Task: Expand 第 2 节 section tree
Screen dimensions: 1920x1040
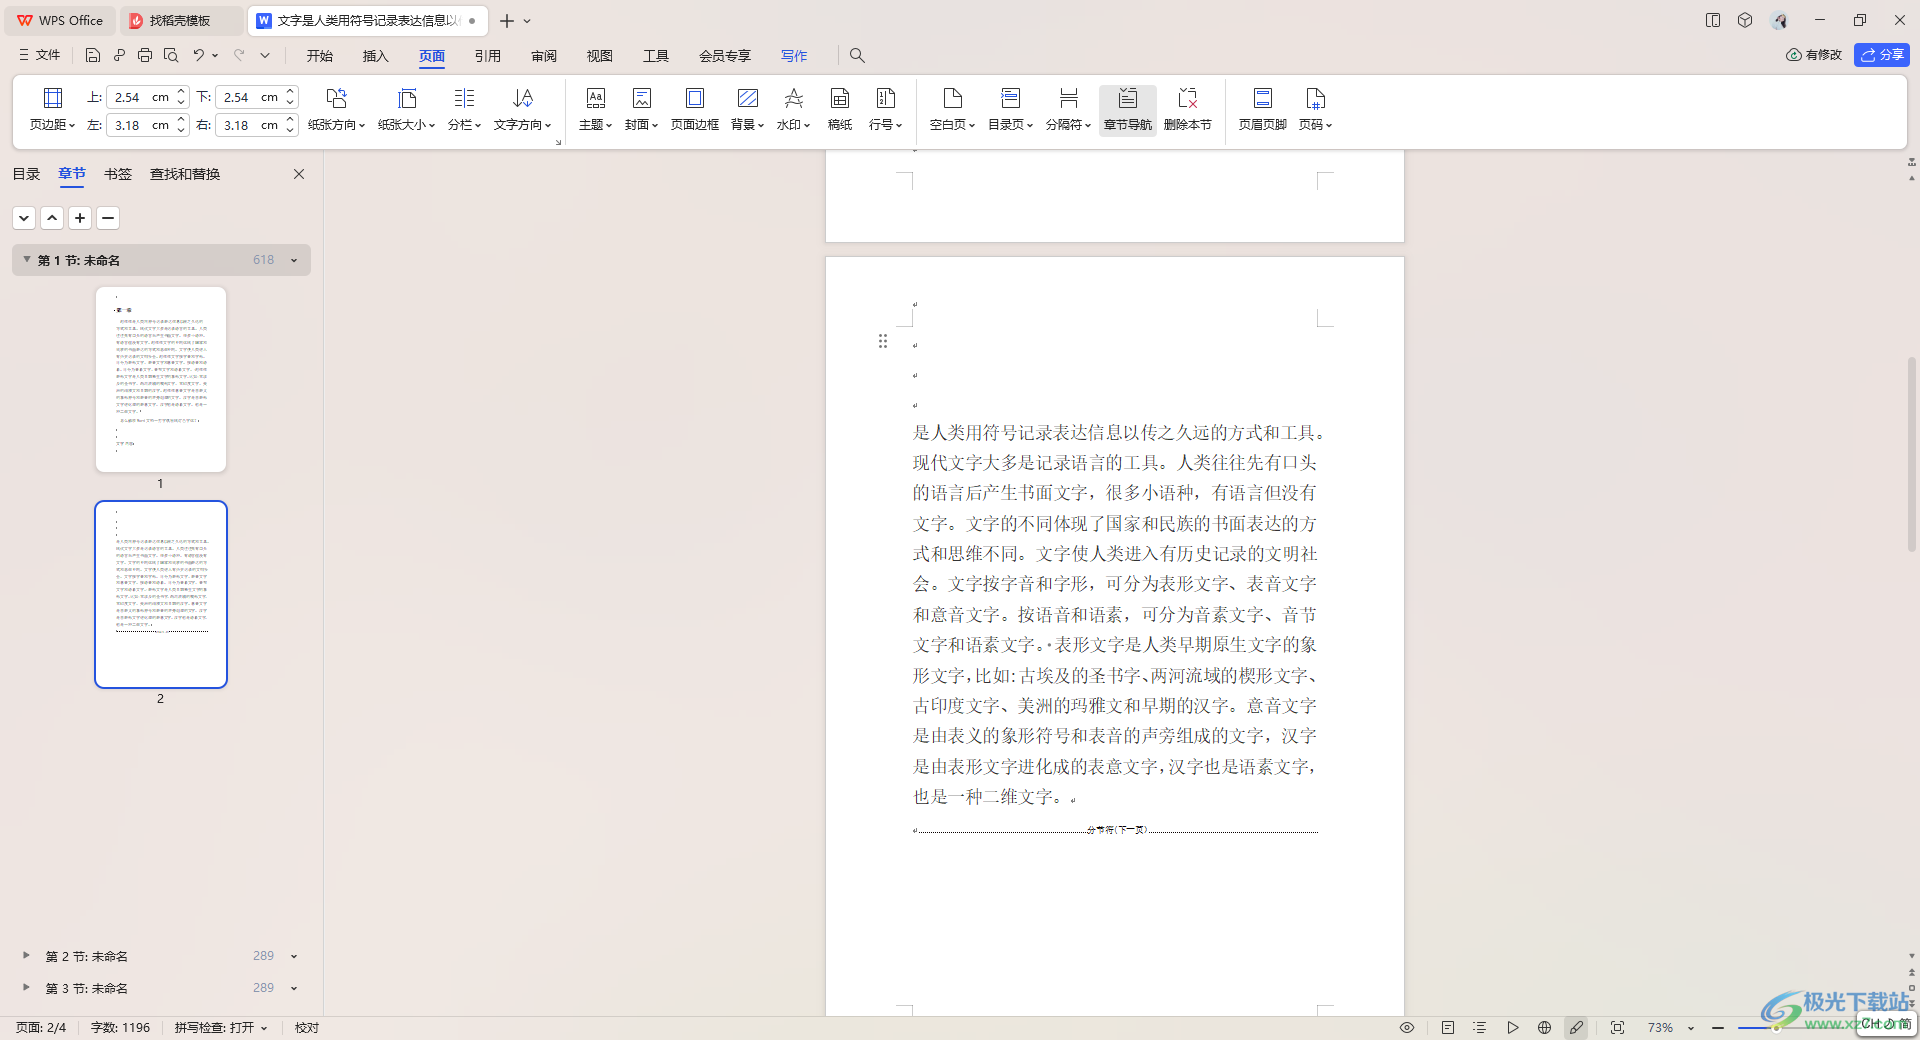Action: tap(26, 955)
